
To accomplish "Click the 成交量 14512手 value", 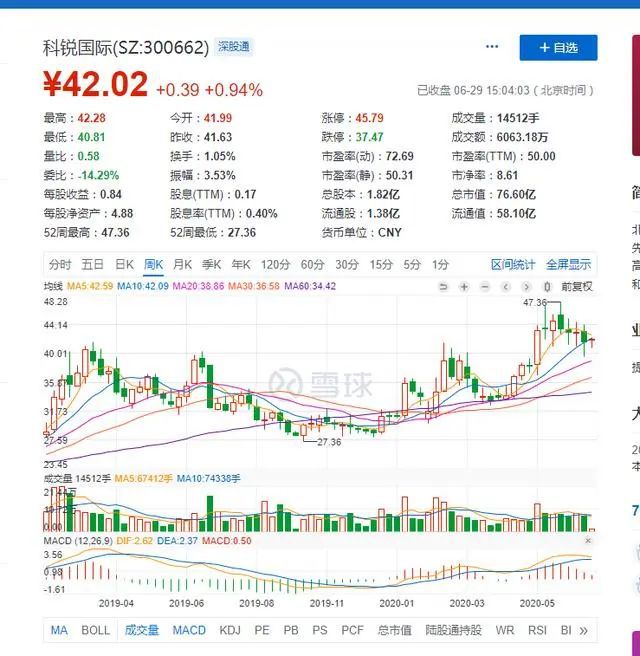I will [x=518, y=118].
